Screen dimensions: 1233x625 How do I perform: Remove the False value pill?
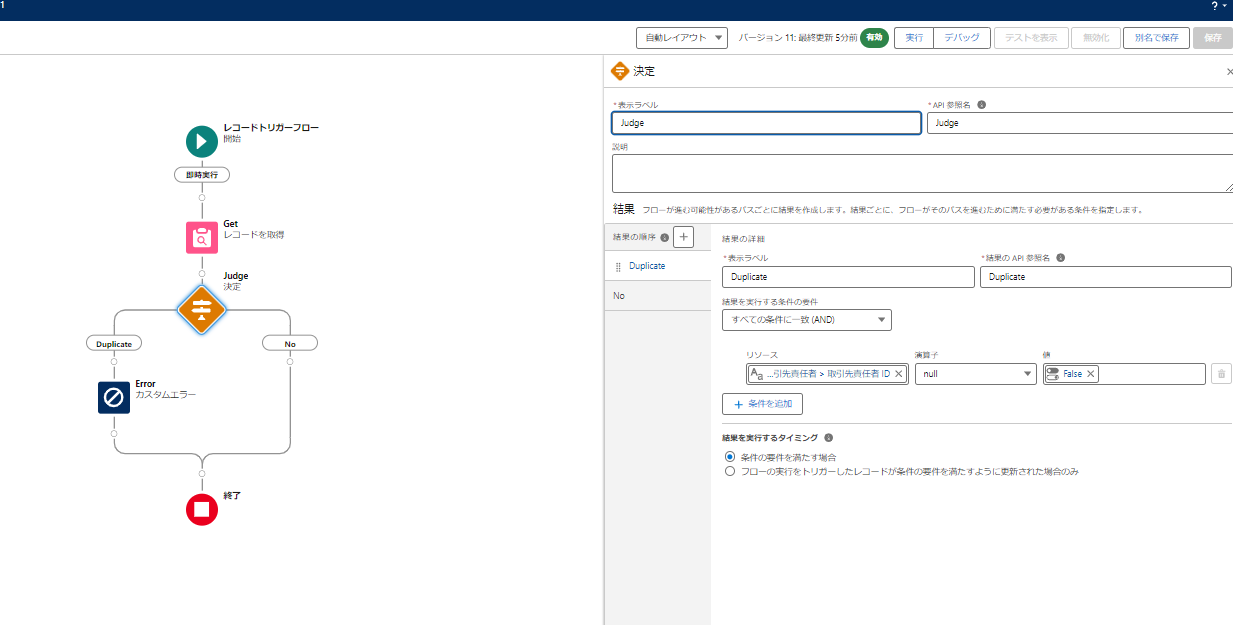click(x=1091, y=374)
